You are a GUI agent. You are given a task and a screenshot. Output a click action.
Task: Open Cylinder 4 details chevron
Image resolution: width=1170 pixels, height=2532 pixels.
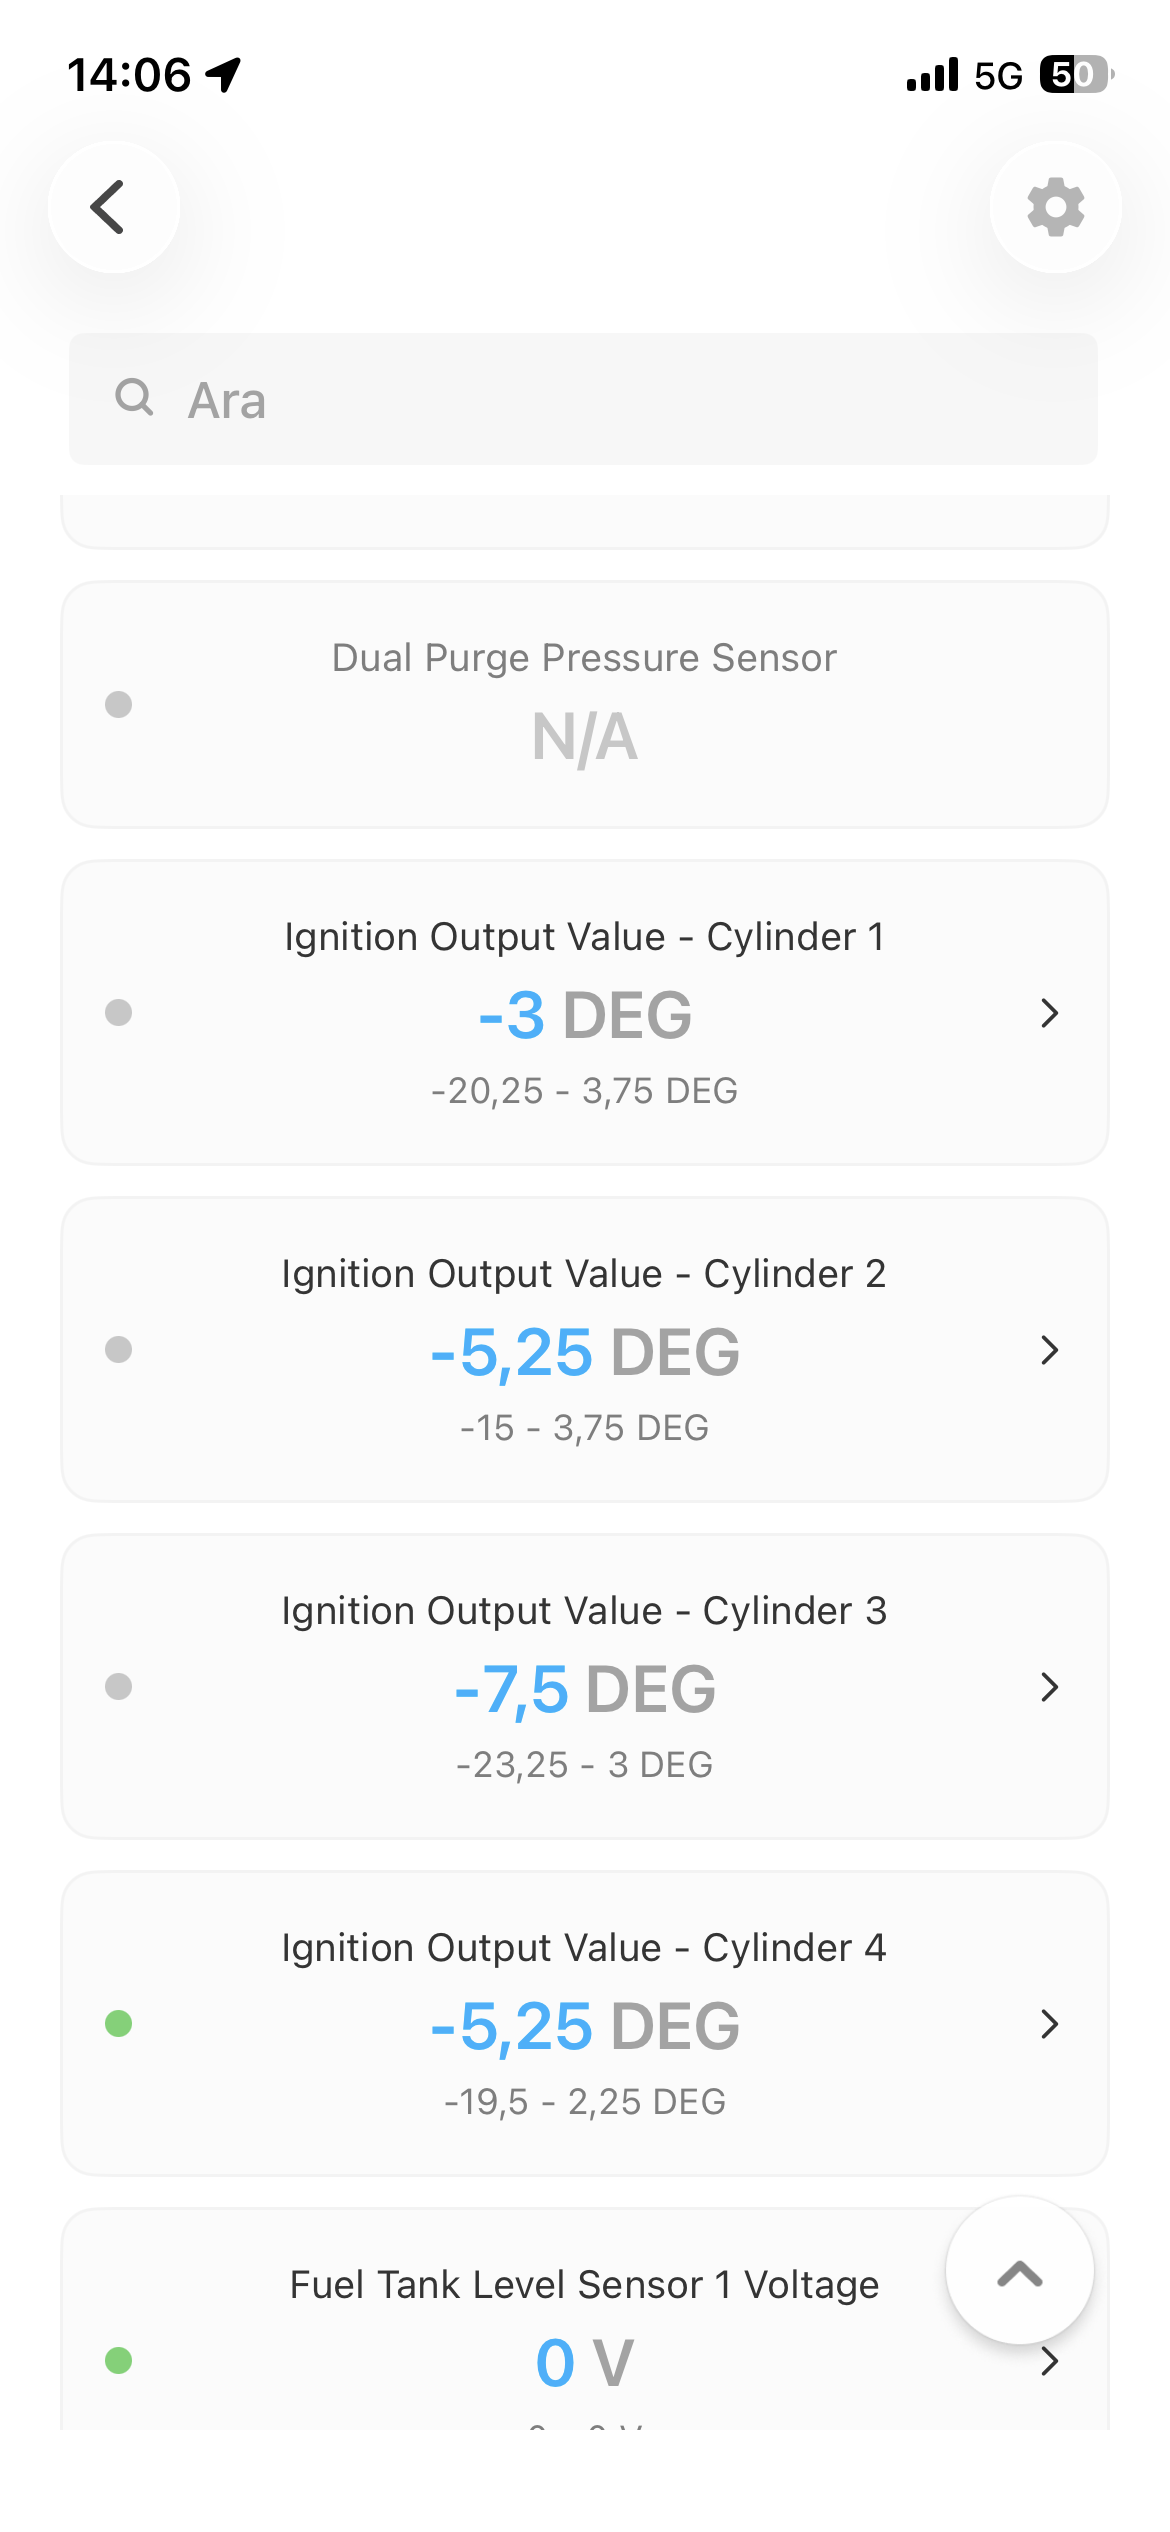pos(1049,2024)
